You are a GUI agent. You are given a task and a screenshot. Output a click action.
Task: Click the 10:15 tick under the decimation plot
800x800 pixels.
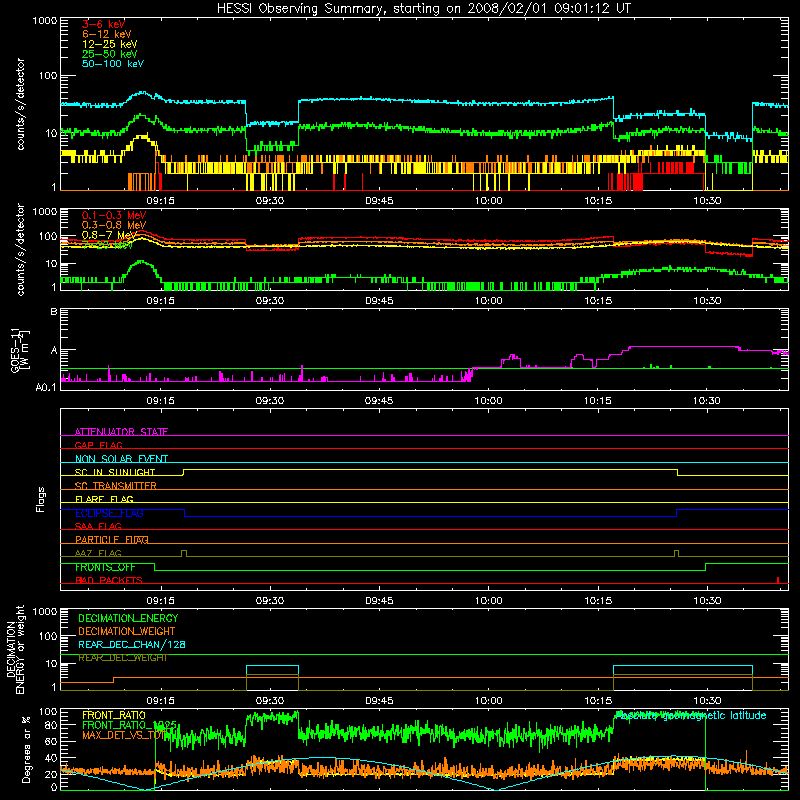pos(598,701)
